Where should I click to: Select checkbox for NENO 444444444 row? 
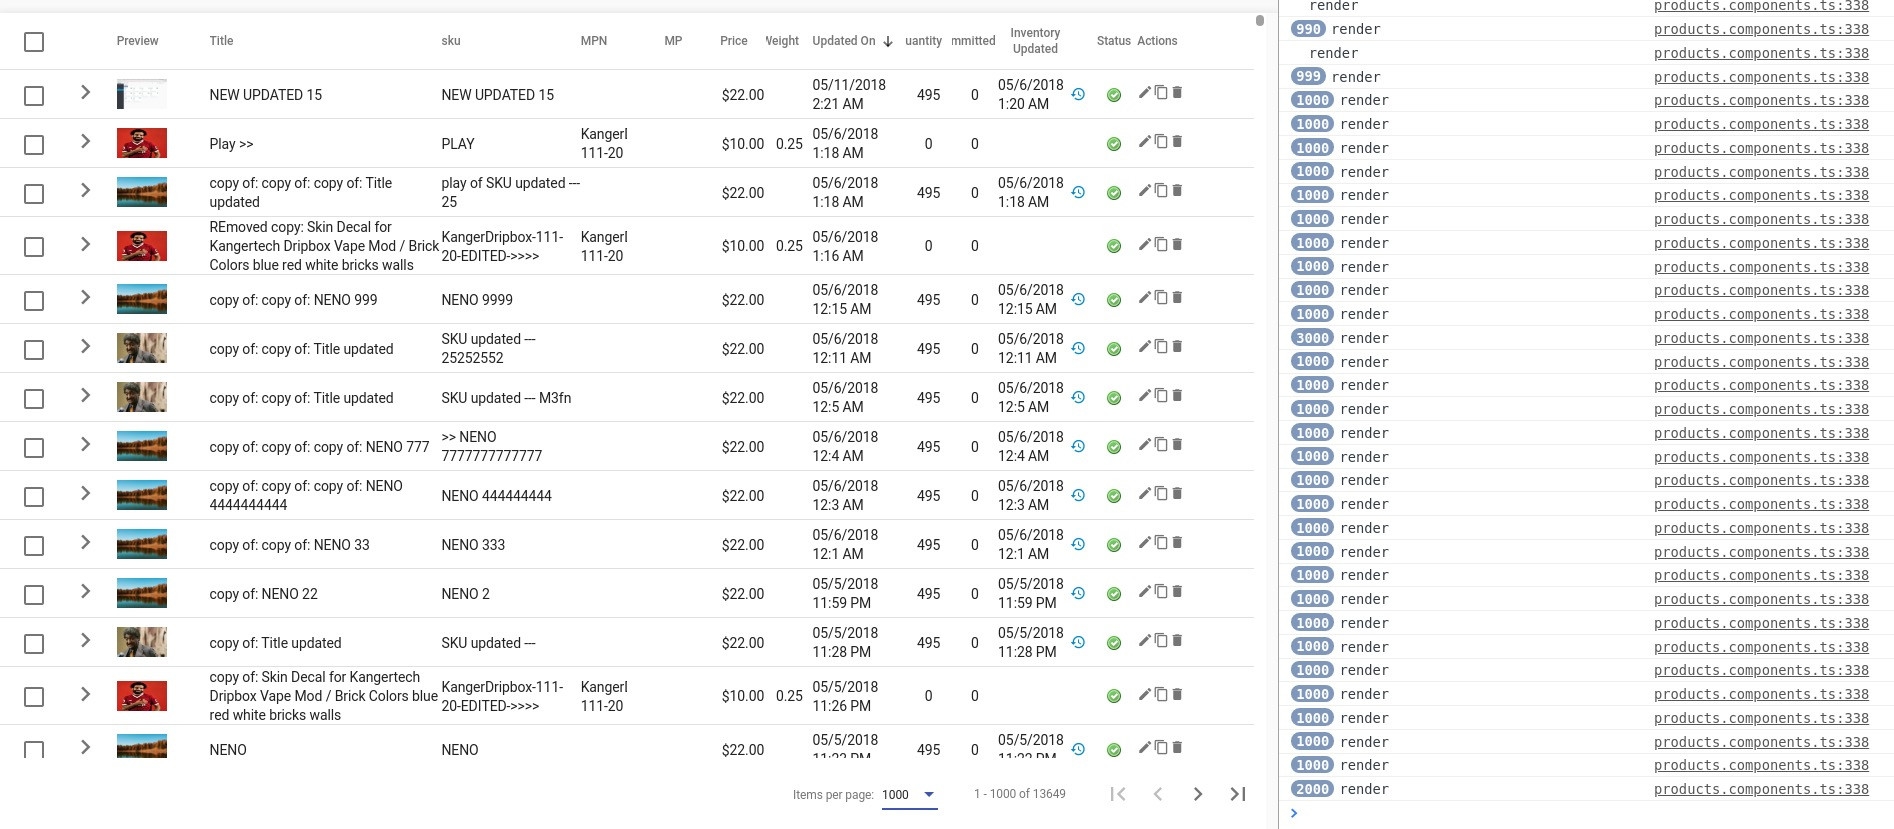[34, 496]
